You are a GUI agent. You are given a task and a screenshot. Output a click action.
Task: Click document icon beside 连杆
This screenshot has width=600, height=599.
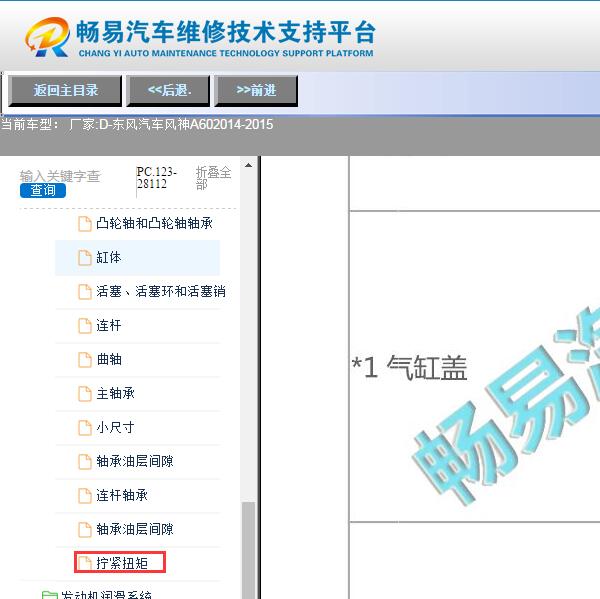[x=85, y=326]
